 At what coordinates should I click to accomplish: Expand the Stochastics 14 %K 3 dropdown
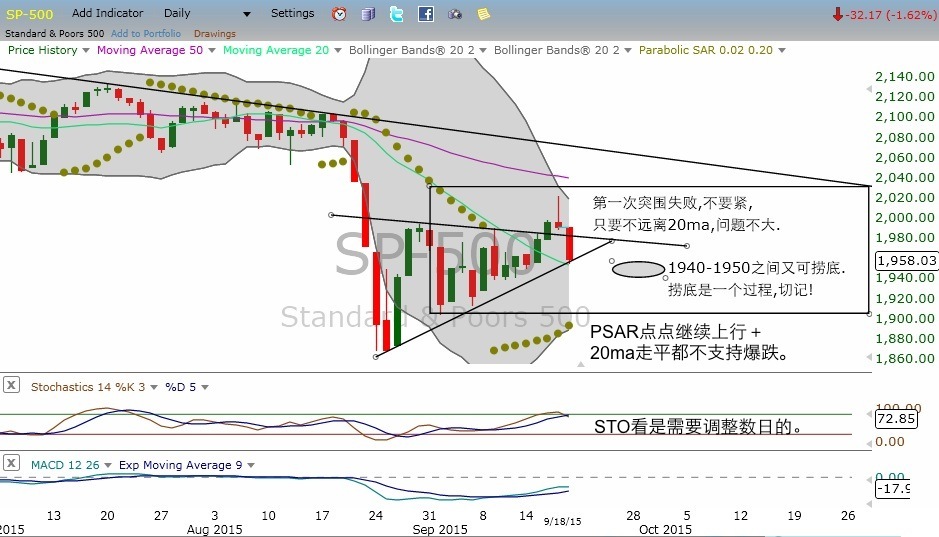coord(154,387)
